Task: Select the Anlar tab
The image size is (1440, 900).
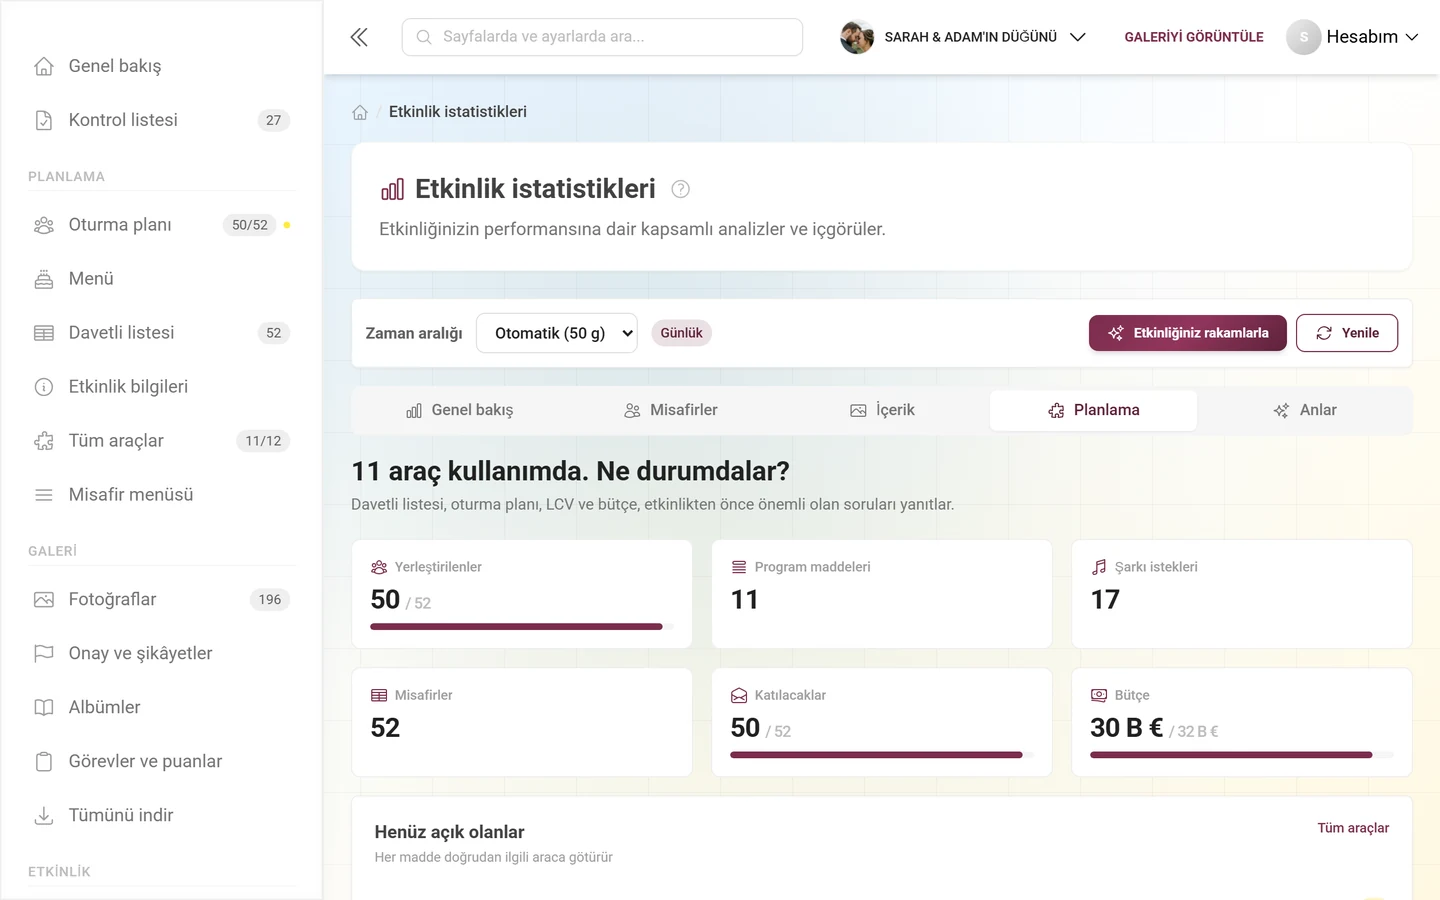Action: [1304, 410]
